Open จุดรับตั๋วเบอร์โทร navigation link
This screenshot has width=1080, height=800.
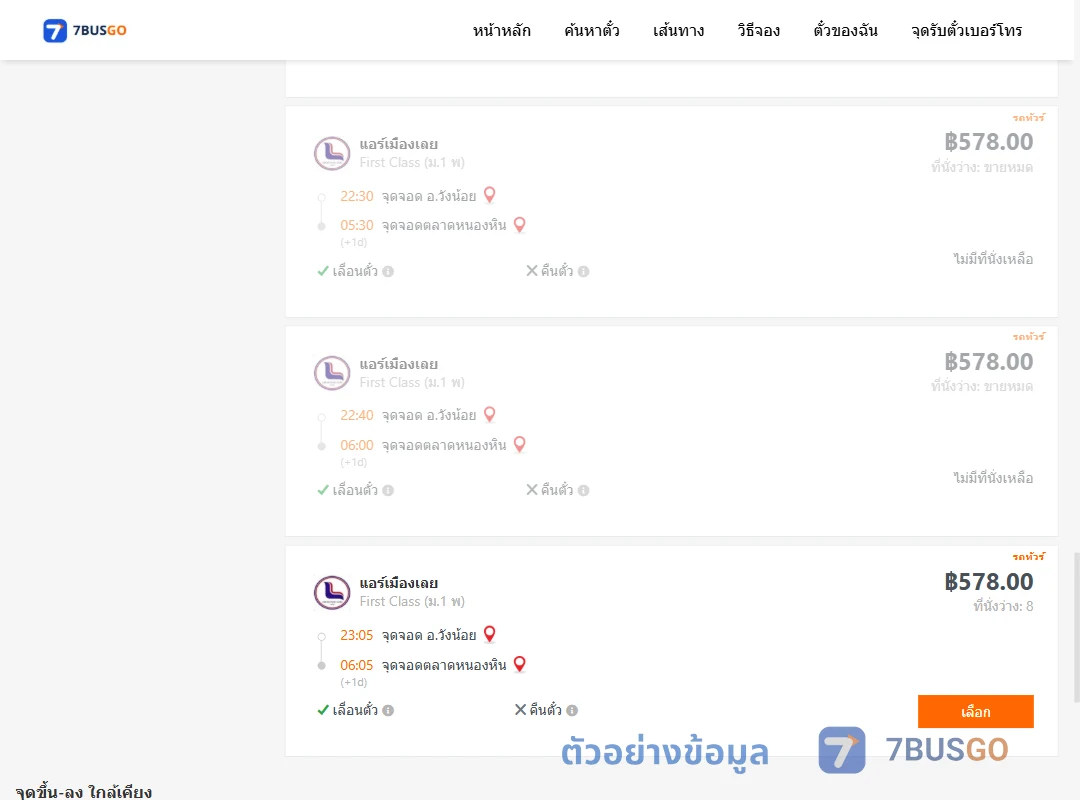coord(966,30)
